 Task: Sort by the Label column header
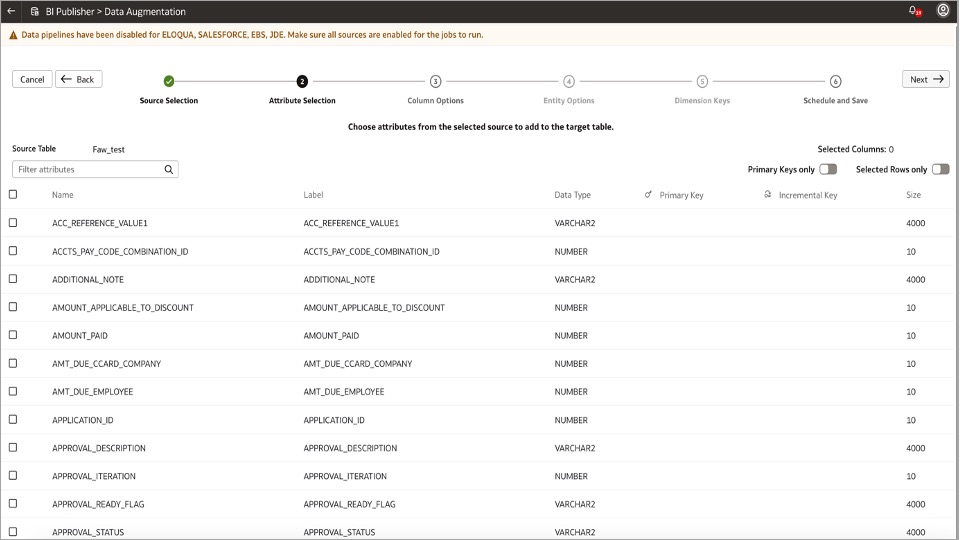(x=313, y=195)
